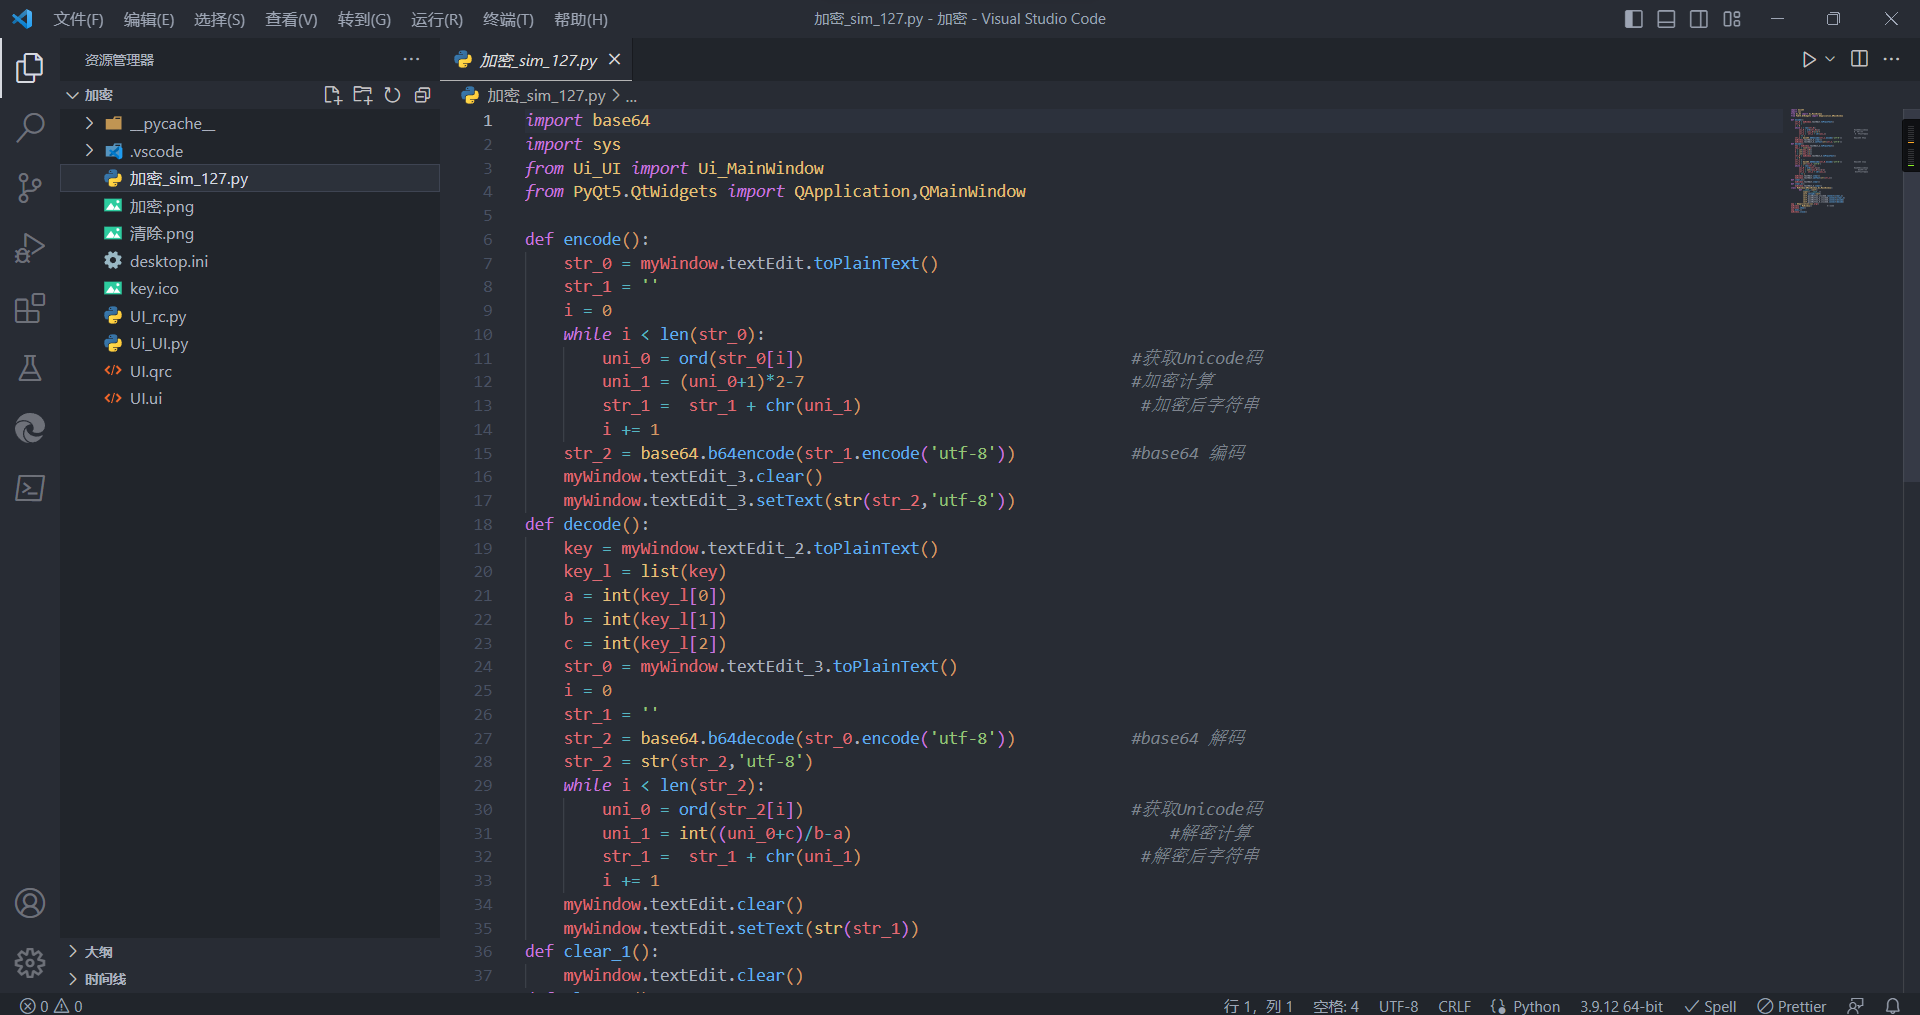Collapse all folders in explorer
The image size is (1920, 1015).
(x=422, y=95)
